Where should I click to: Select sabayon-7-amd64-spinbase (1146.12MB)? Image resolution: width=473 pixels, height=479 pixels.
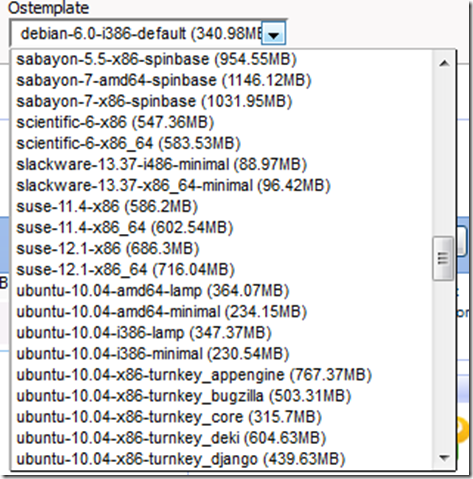coord(223,80)
